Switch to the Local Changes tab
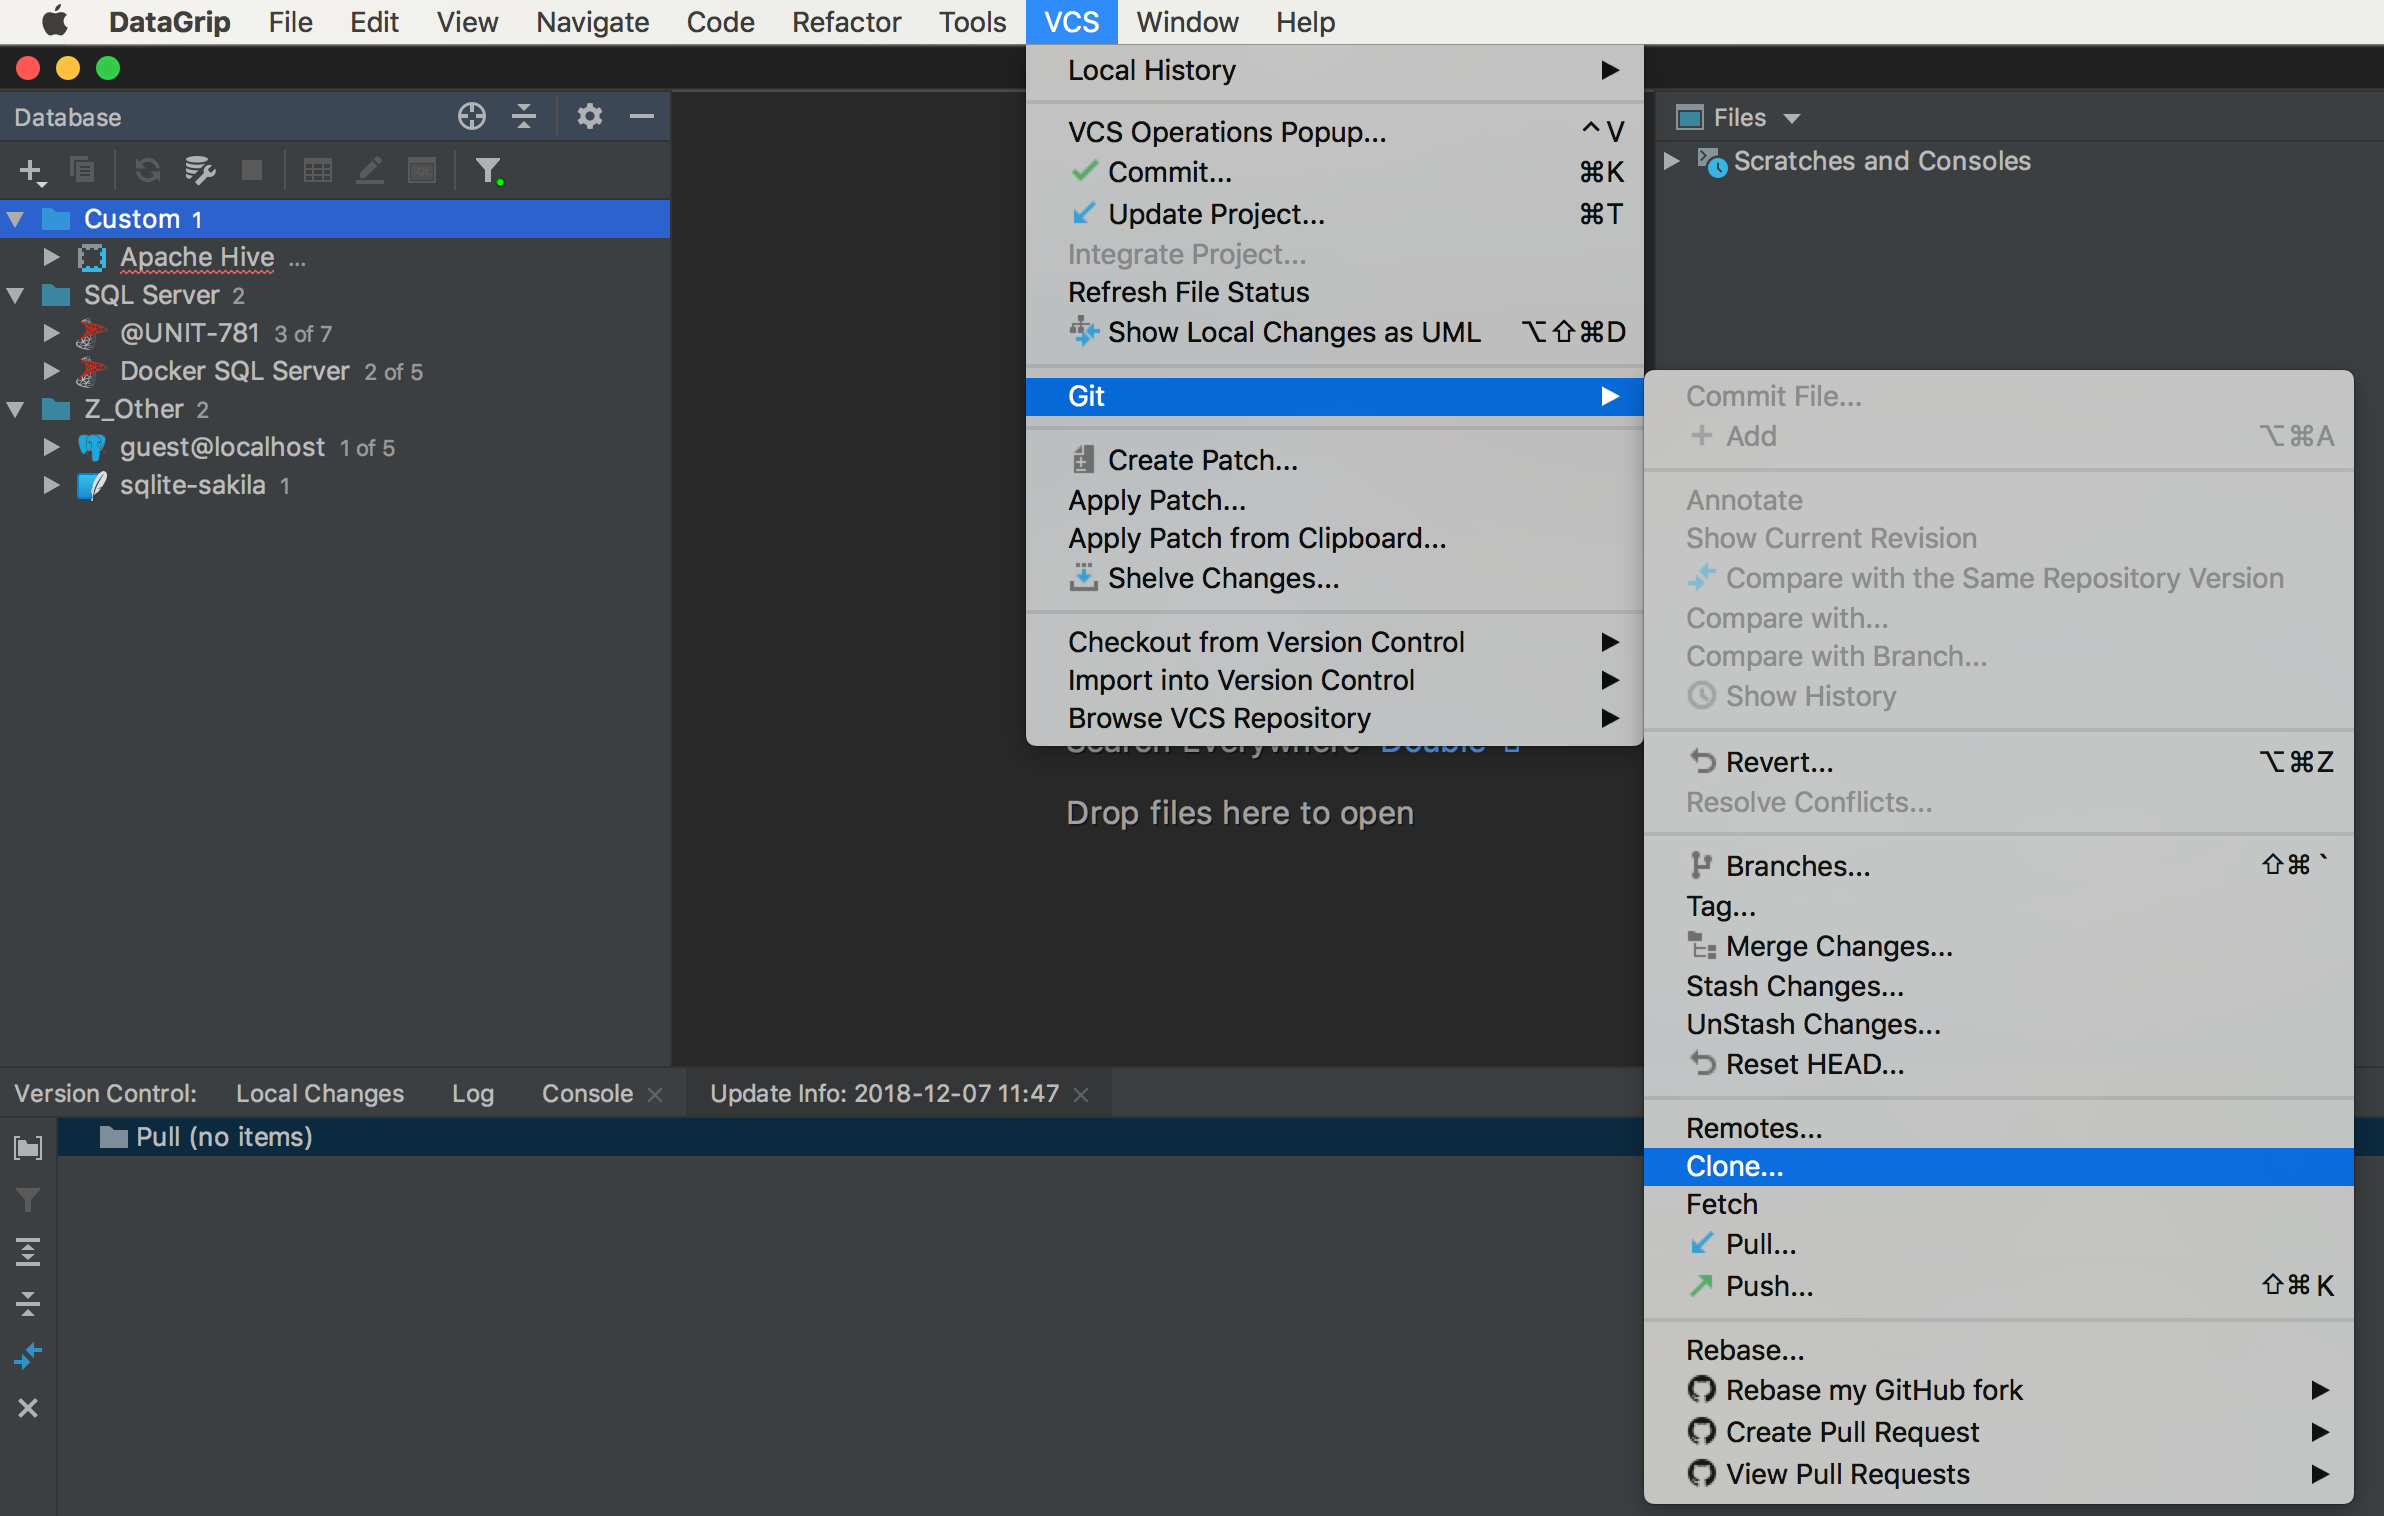 (319, 1094)
